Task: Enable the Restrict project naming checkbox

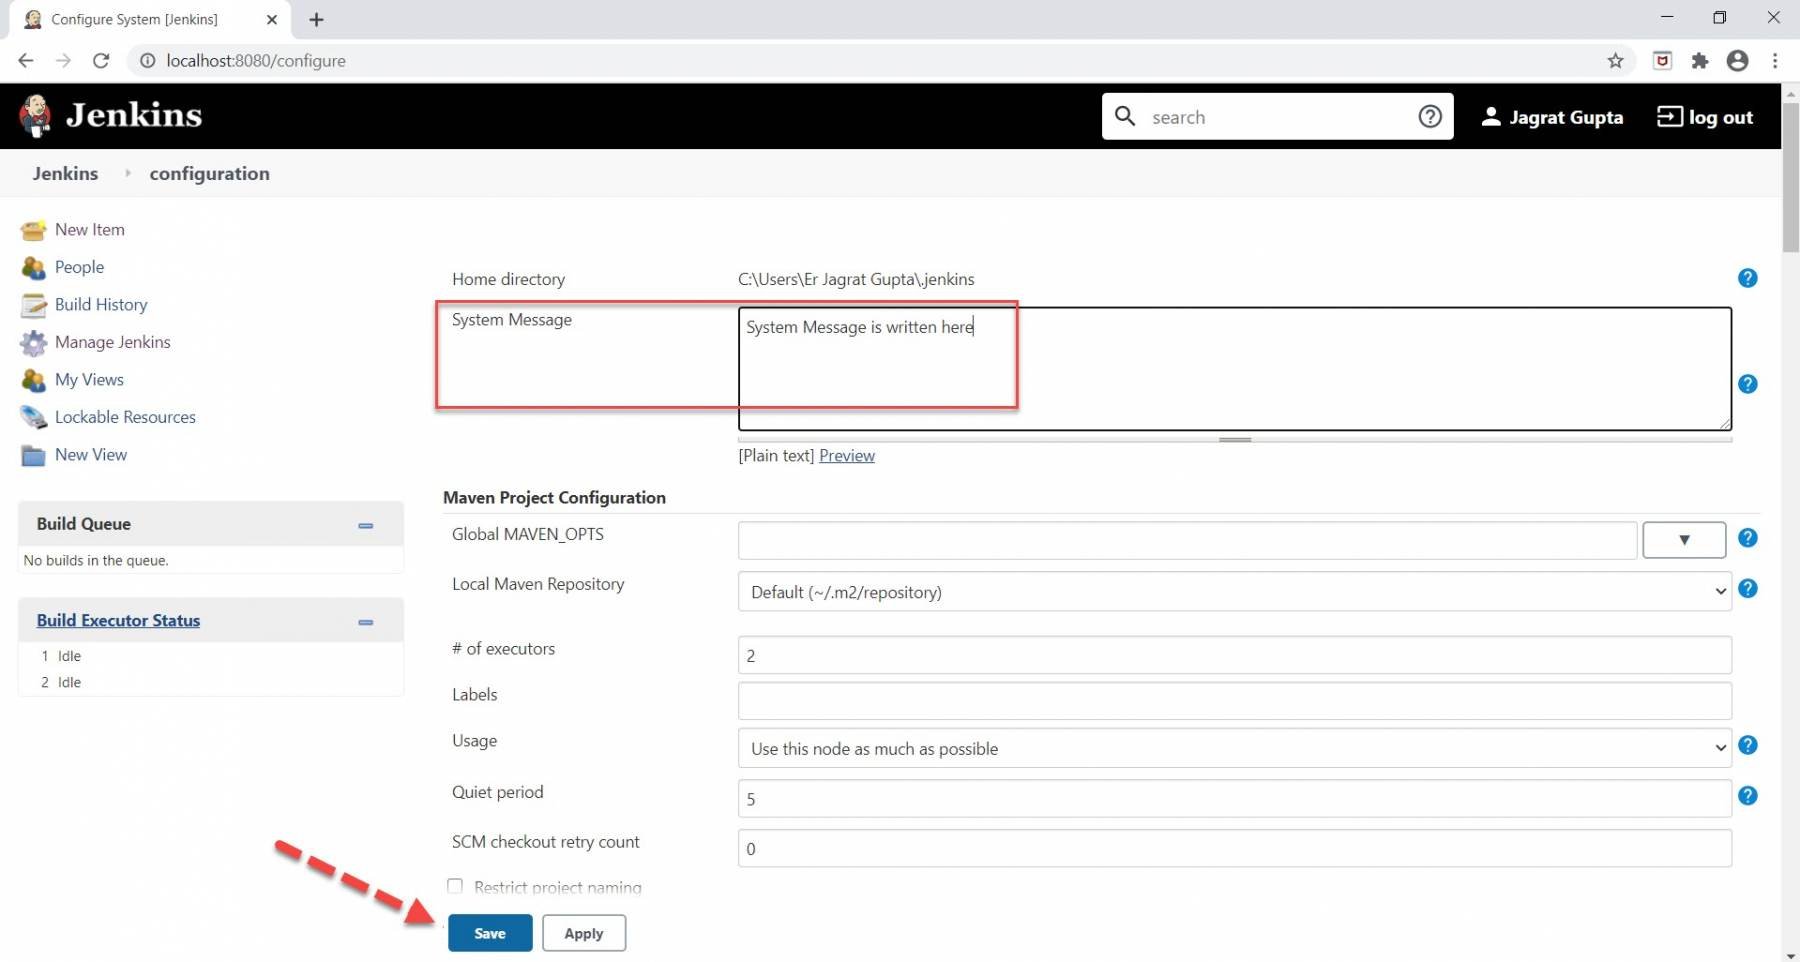Action: 455,885
